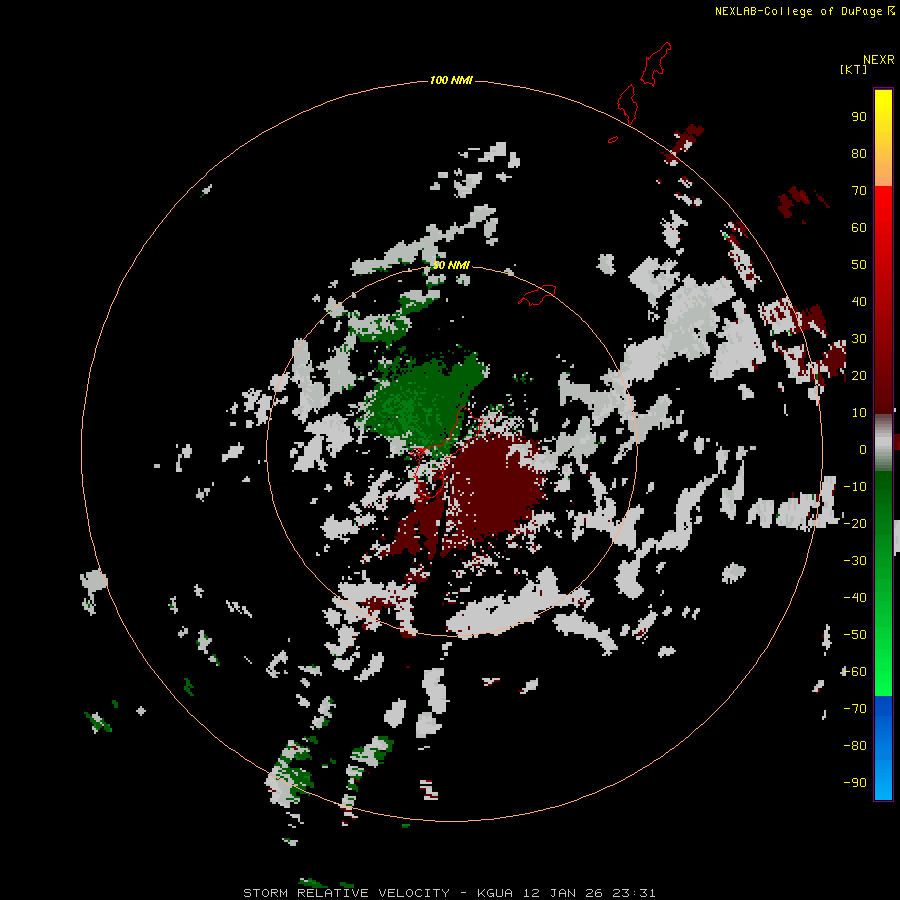The image size is (900, 900).
Task: Click the 40 knot scale label
Action: 859,301
